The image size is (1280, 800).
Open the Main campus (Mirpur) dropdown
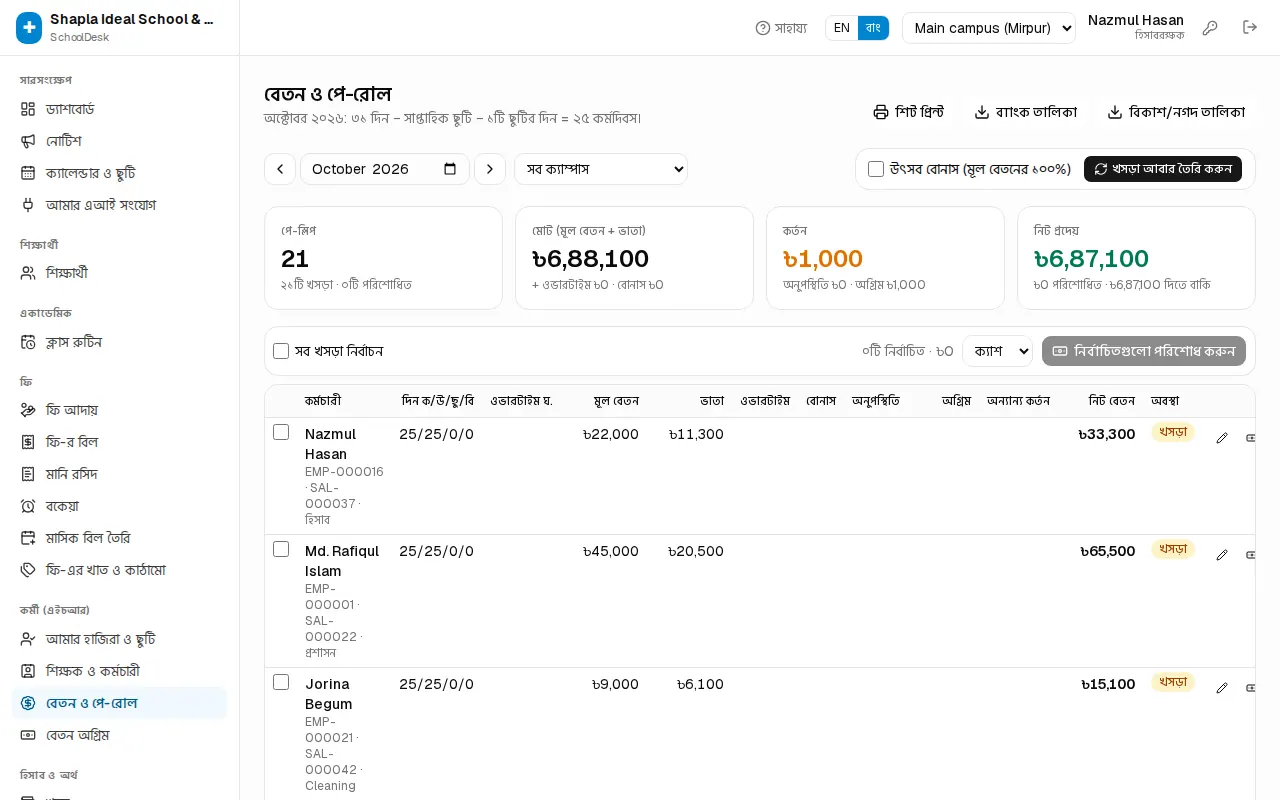coord(988,28)
